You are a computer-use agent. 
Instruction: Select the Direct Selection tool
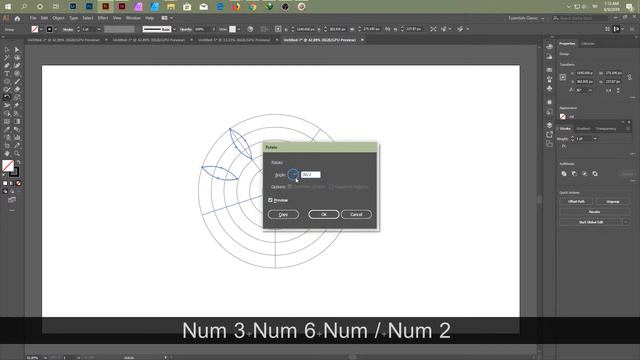point(17,50)
